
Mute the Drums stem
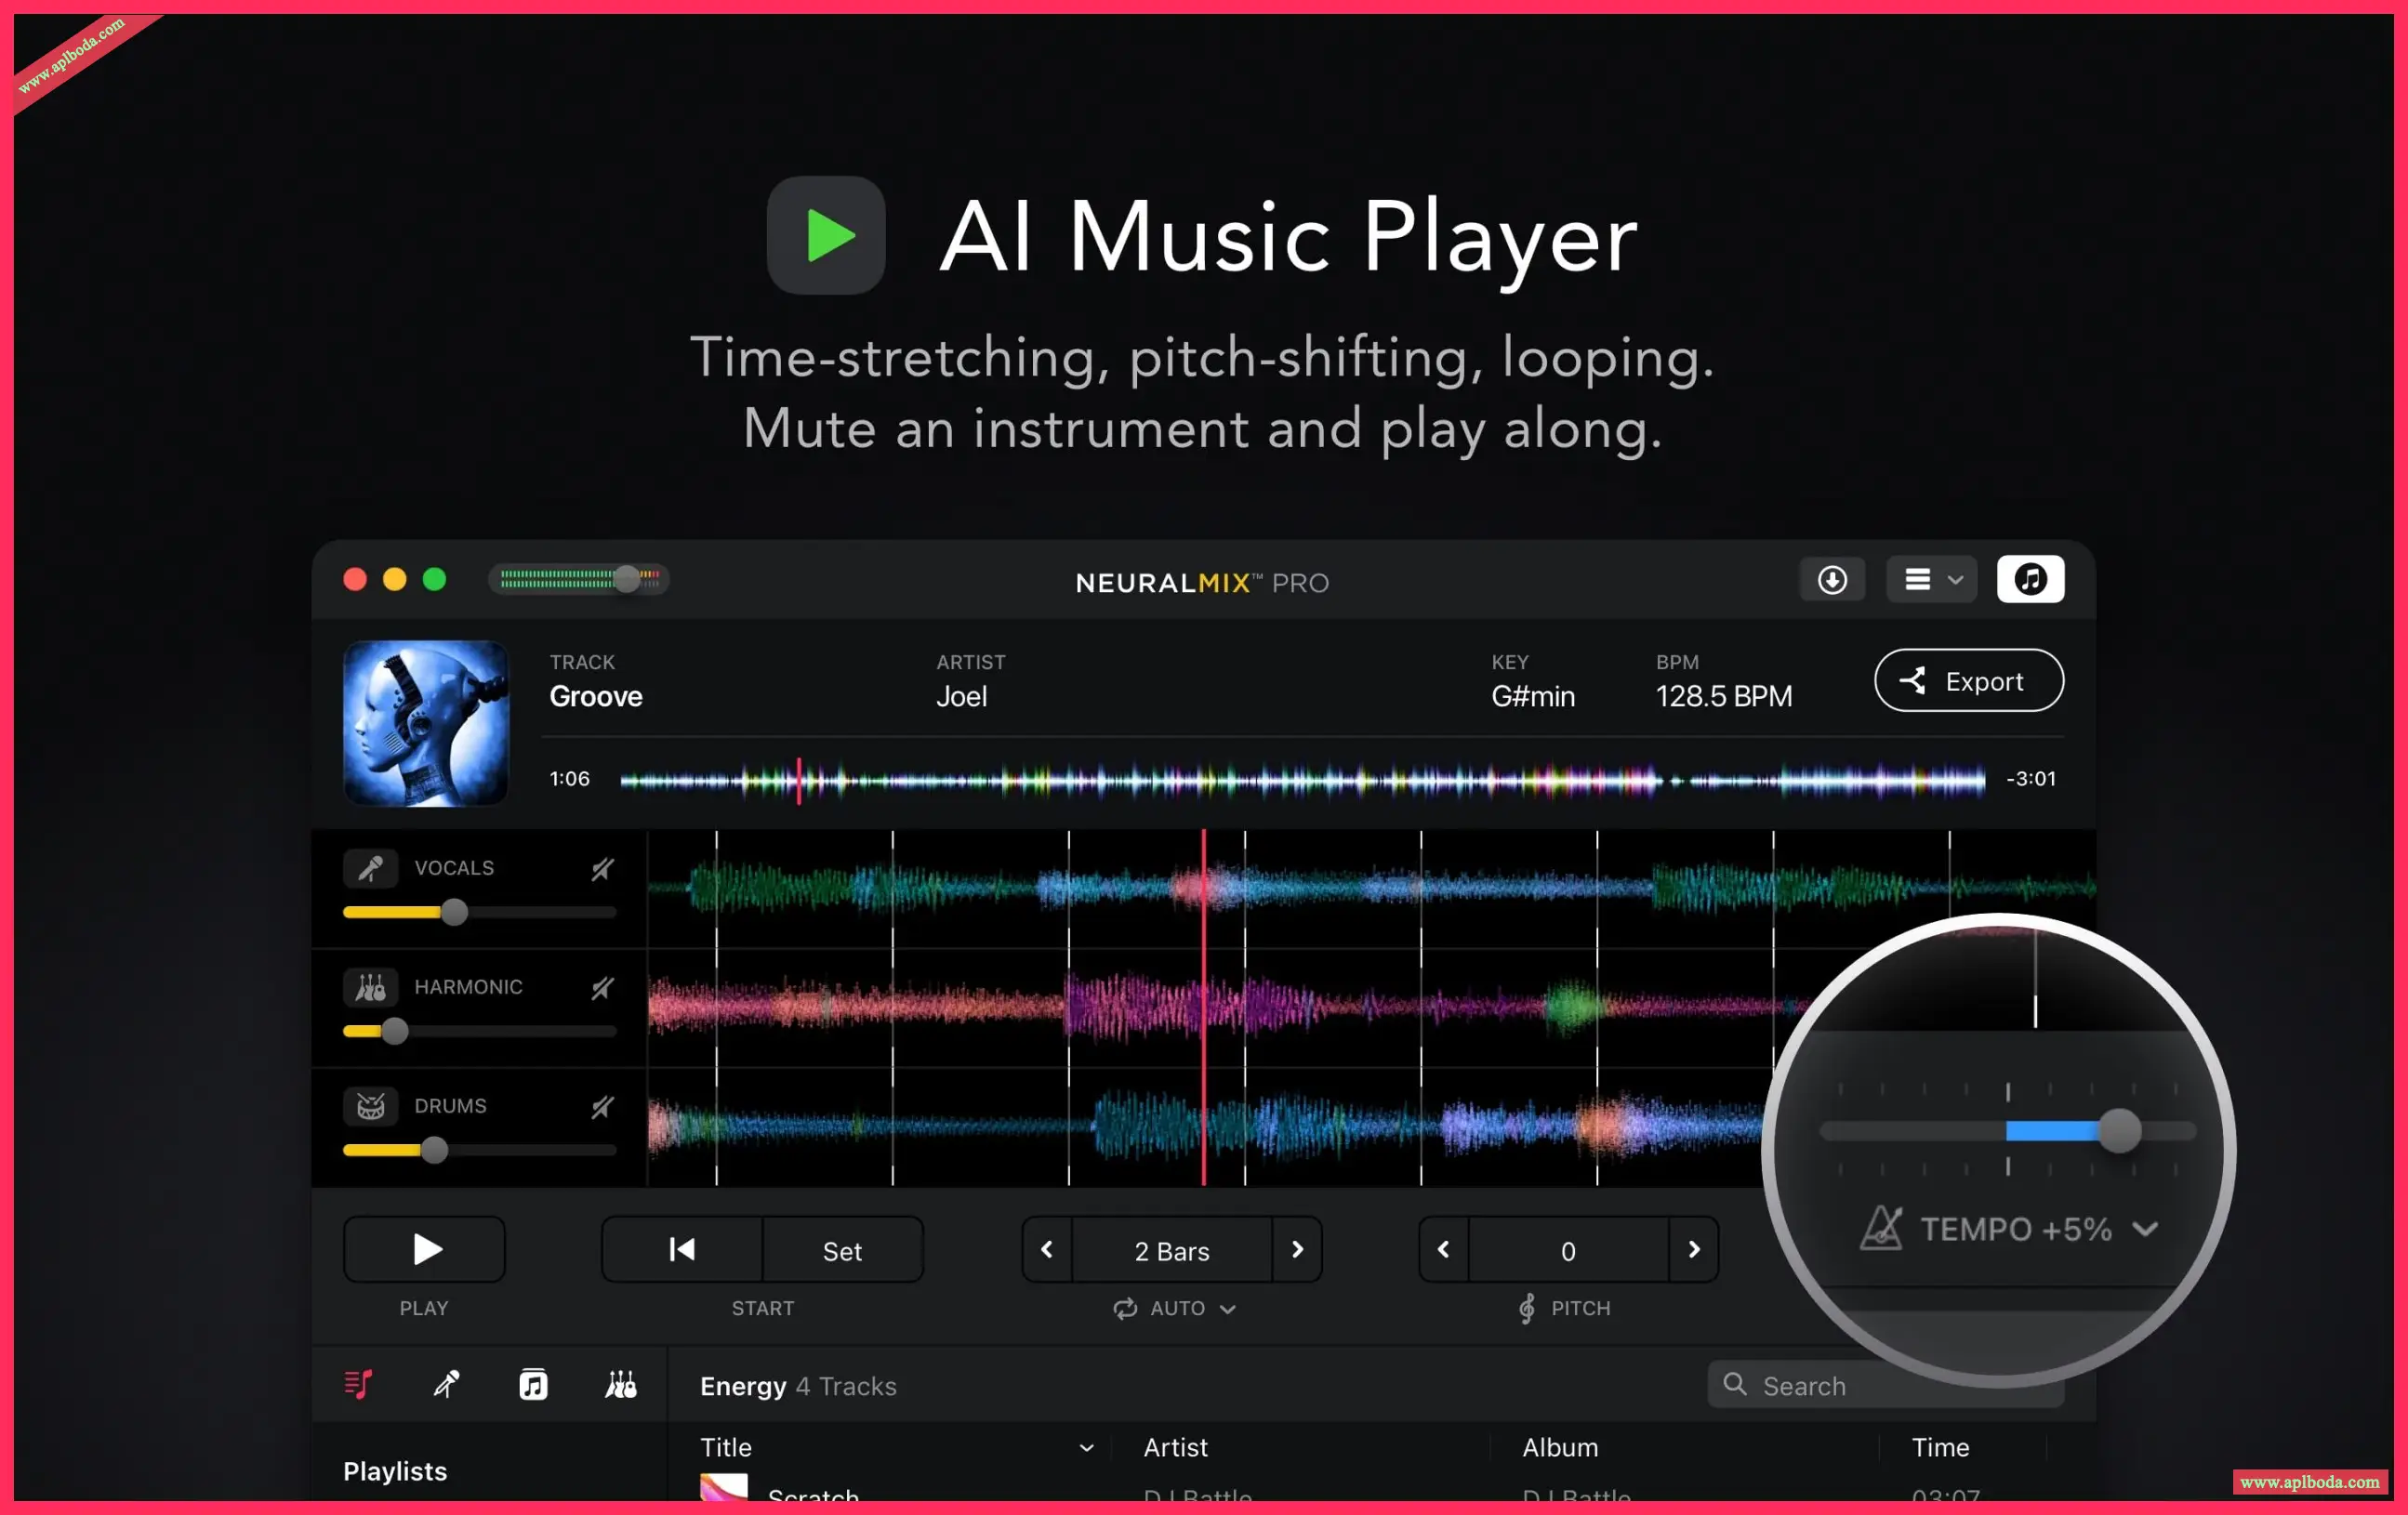pos(602,1106)
